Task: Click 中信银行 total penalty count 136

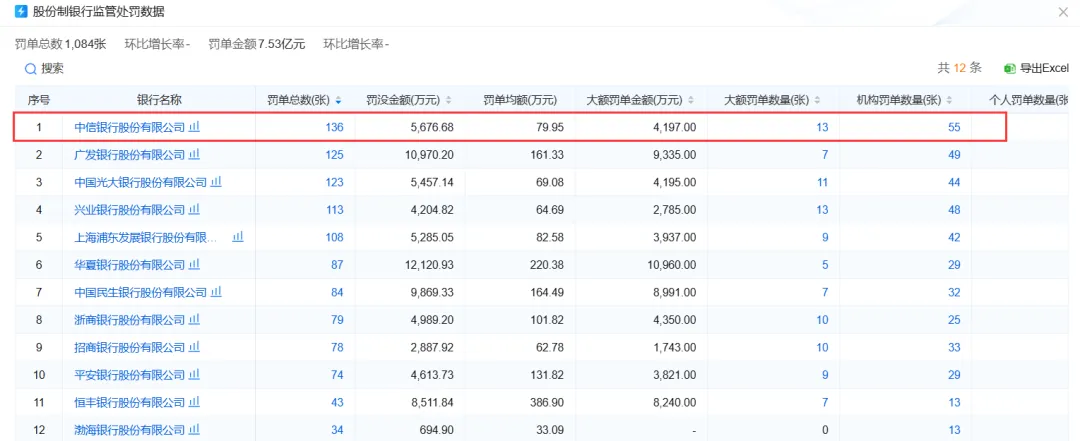Action: (x=334, y=127)
